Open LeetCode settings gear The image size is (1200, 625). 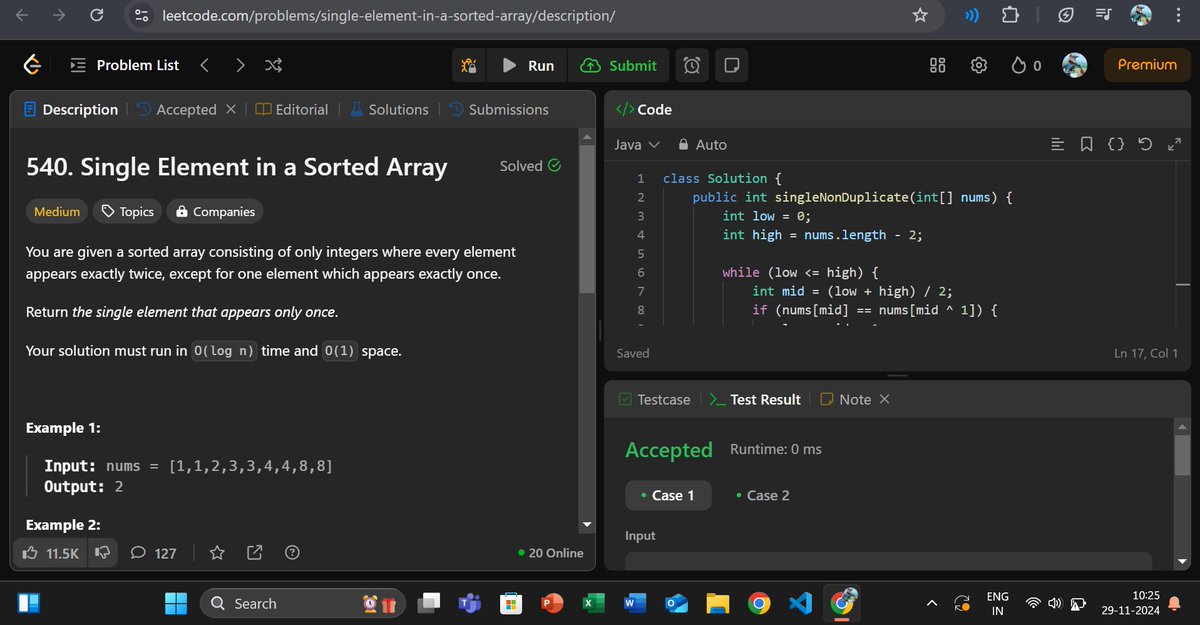coord(979,65)
